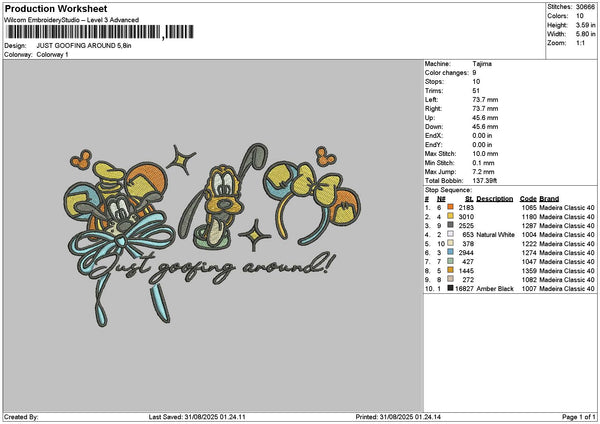Click the Color changes value 9
The height and width of the screenshot is (424, 600).
(x=474, y=73)
